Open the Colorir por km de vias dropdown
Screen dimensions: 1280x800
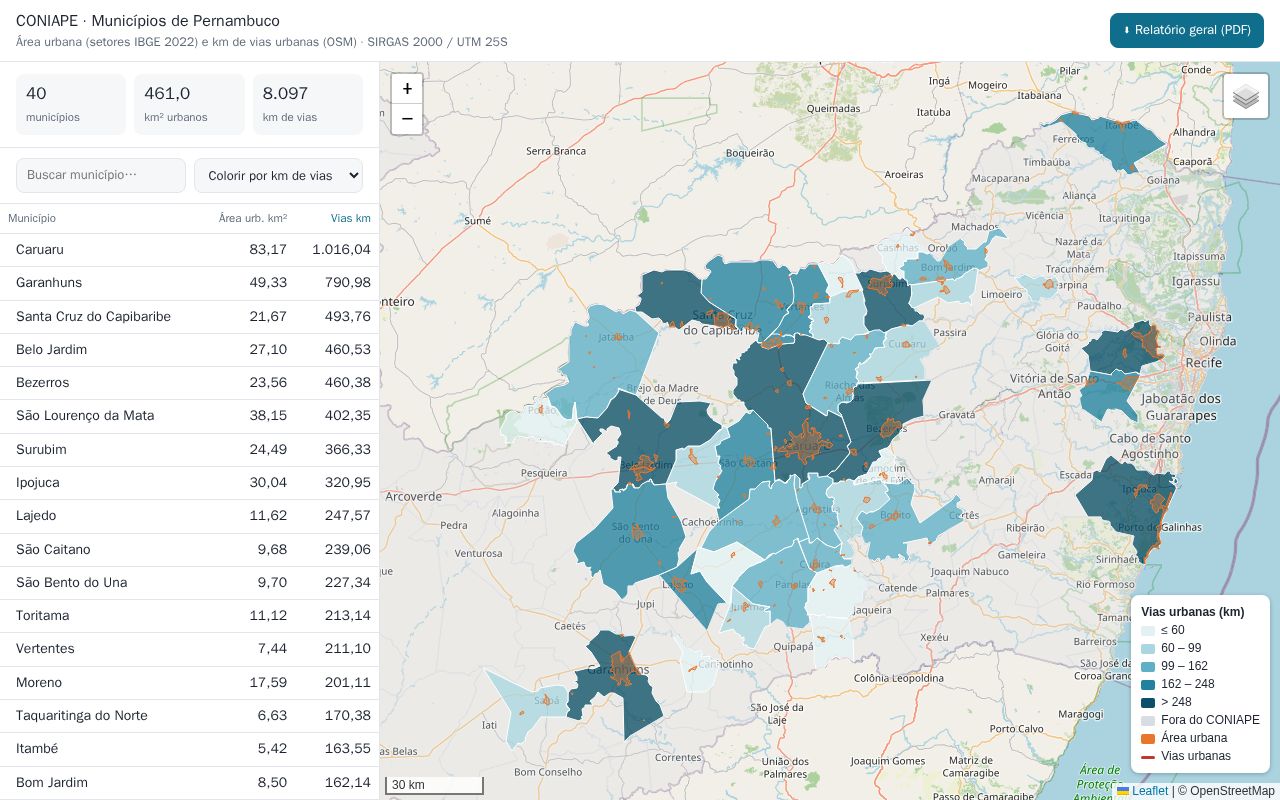click(x=278, y=175)
